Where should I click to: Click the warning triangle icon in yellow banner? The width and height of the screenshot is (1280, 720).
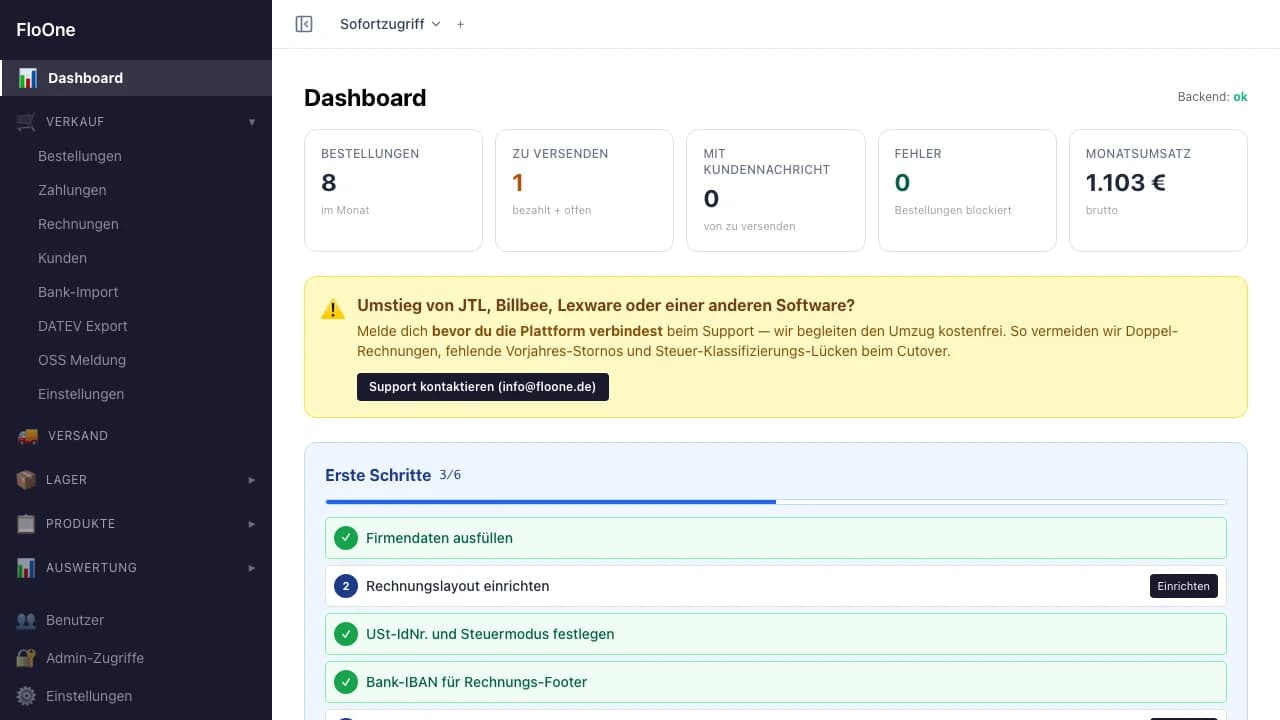(333, 310)
